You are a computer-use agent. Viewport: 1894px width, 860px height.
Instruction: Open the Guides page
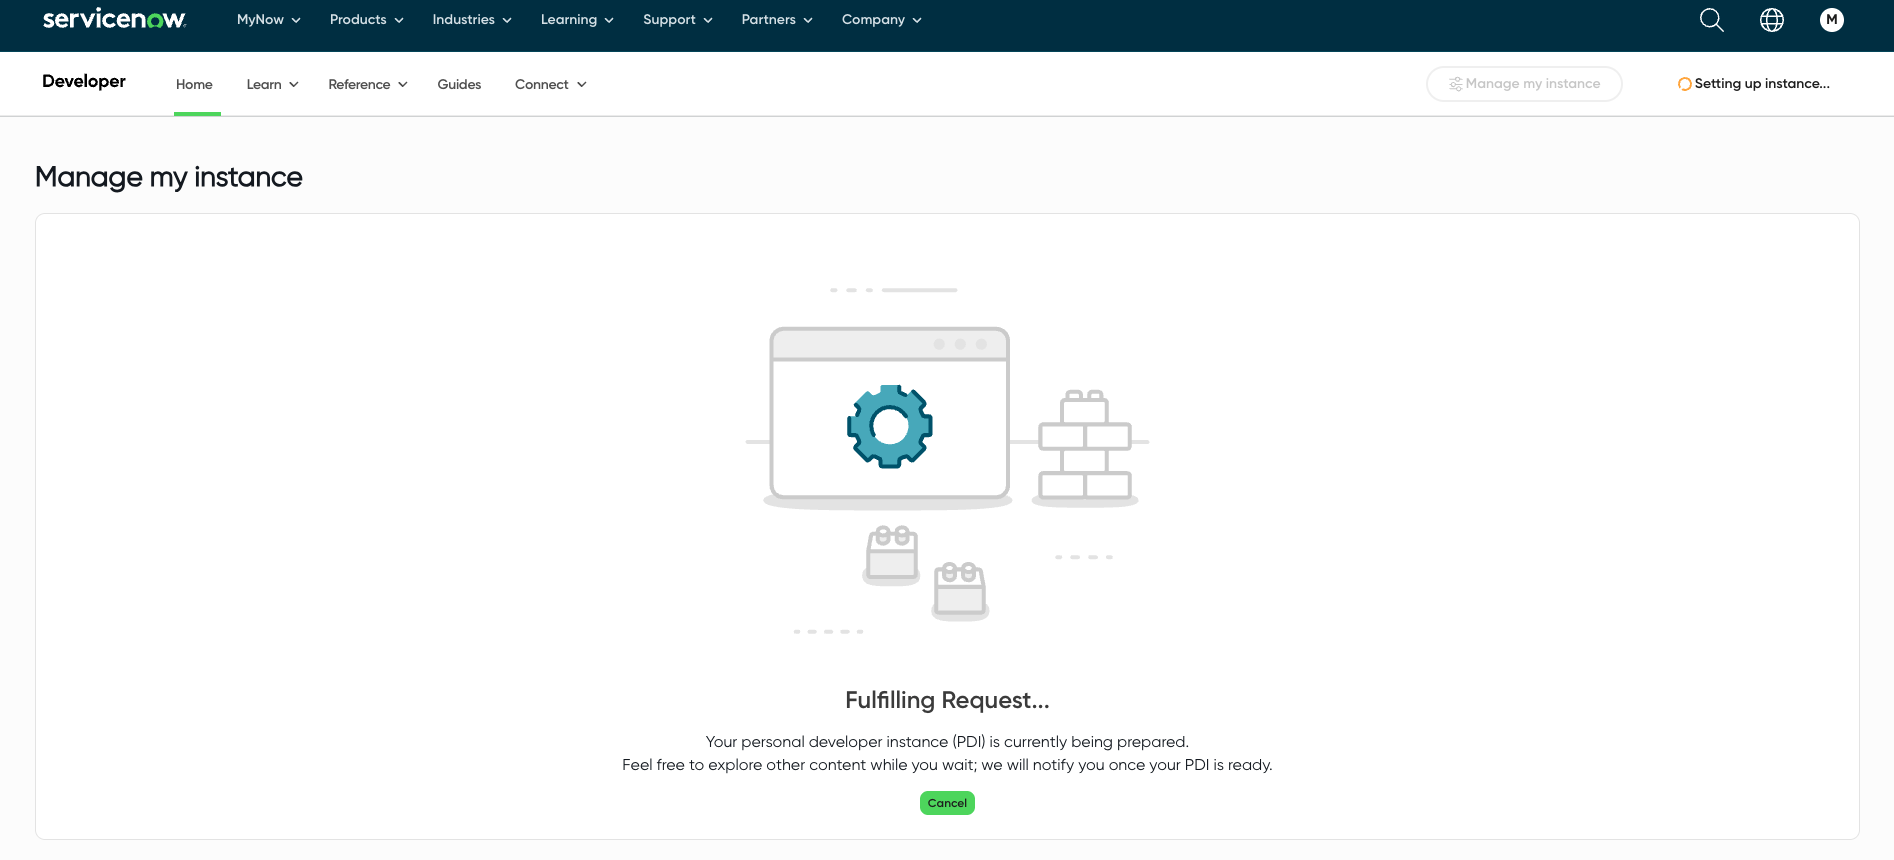pyautogui.click(x=459, y=85)
